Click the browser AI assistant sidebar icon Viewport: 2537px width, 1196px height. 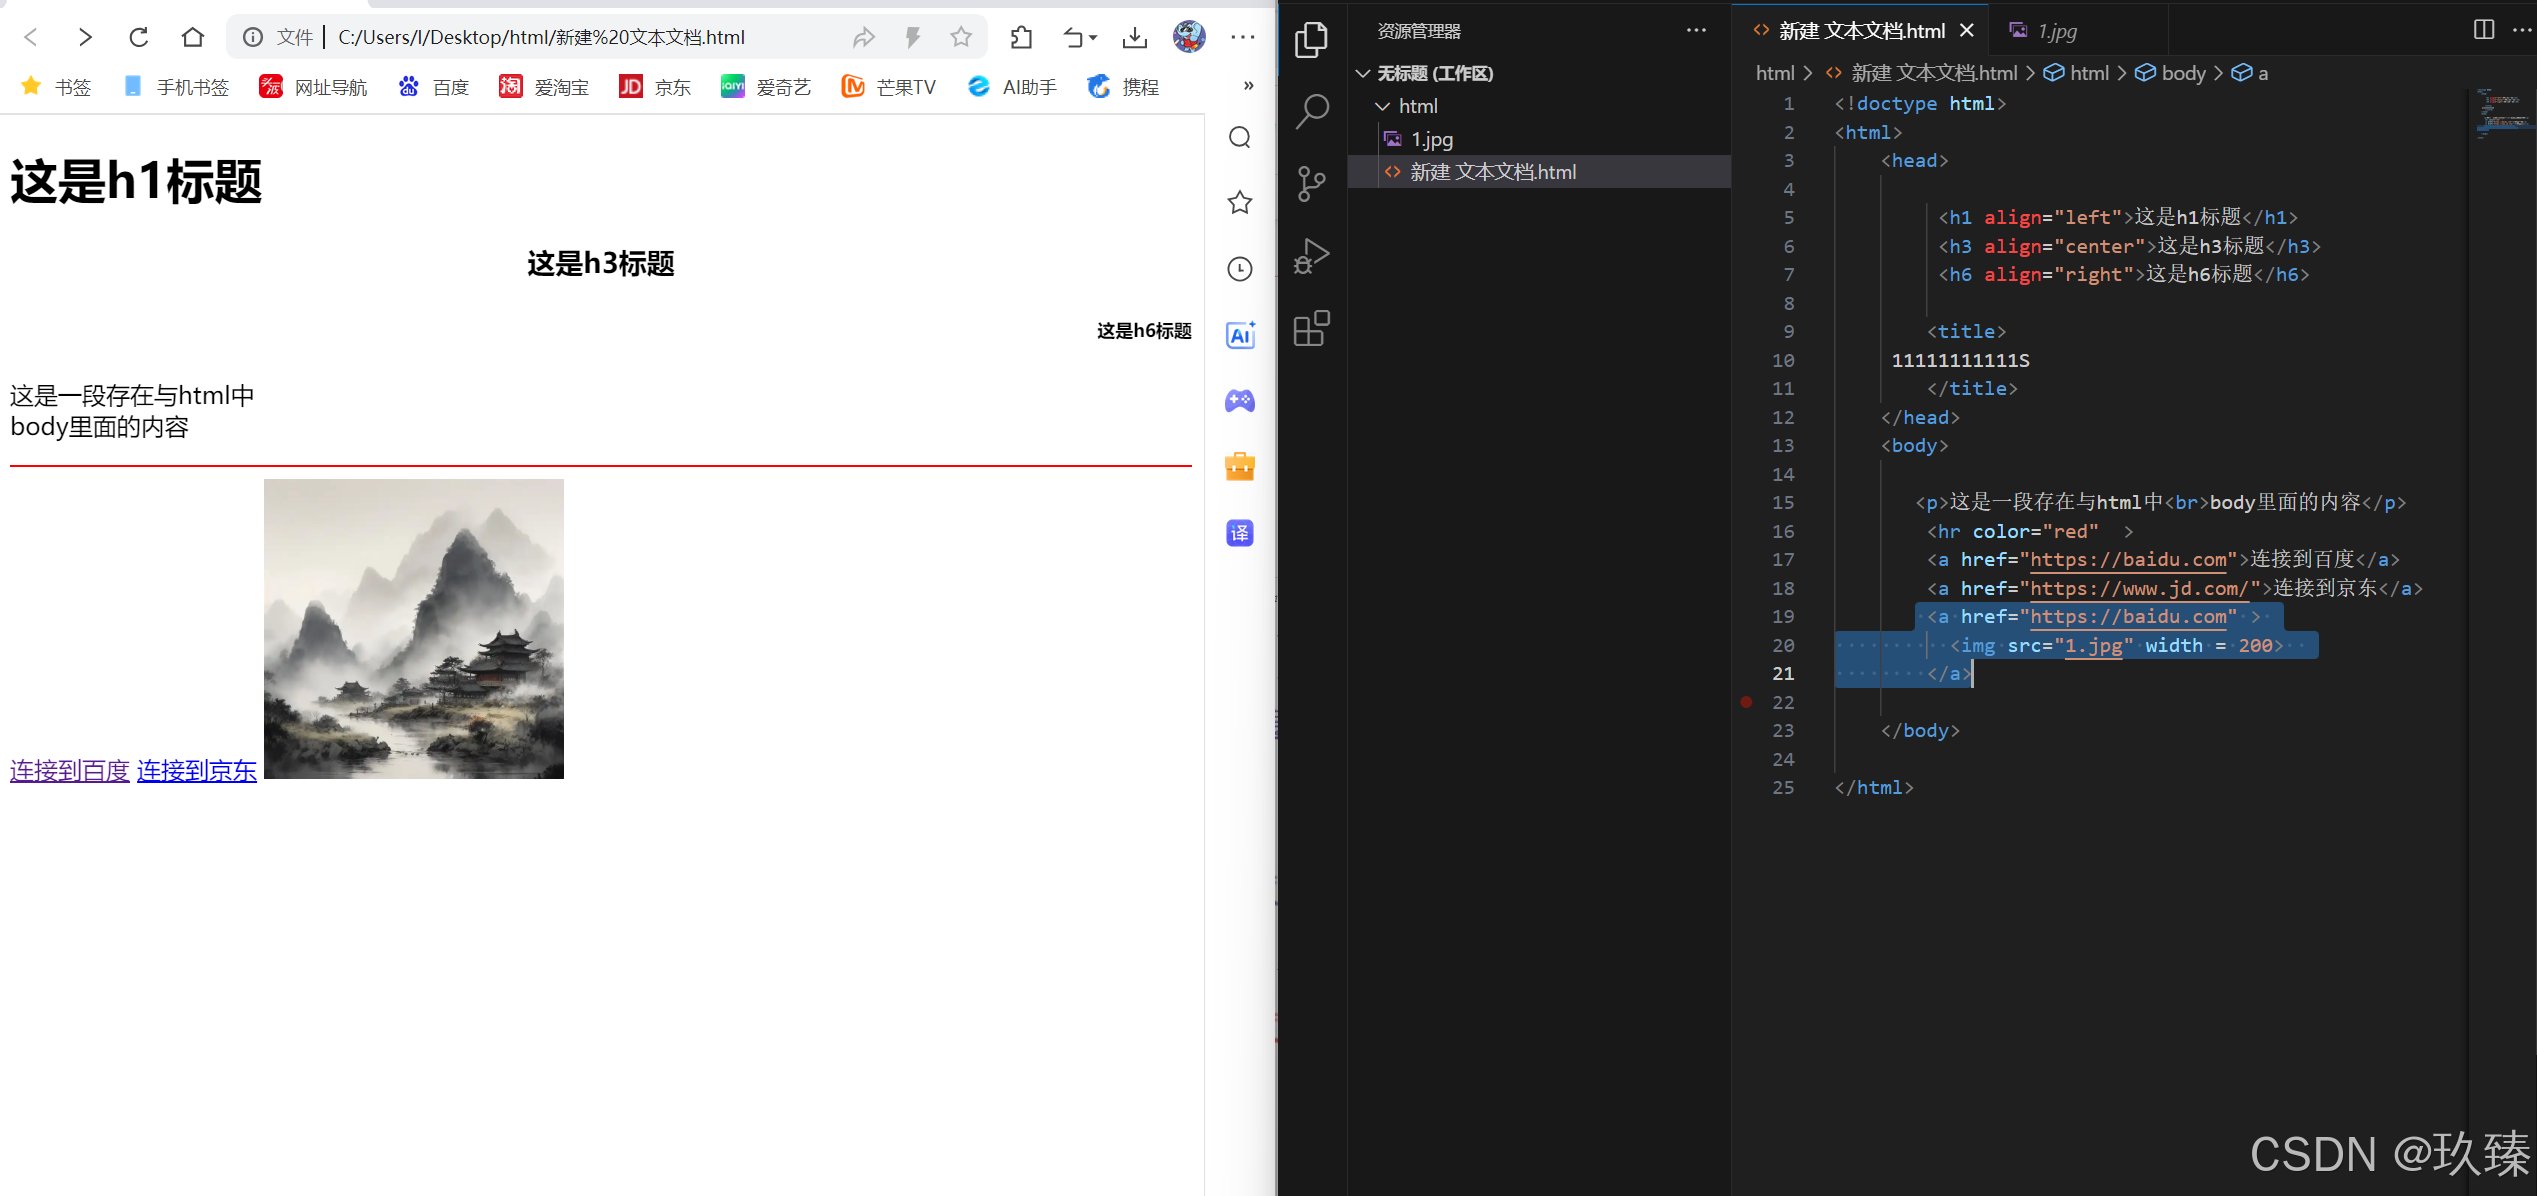pyautogui.click(x=1240, y=335)
